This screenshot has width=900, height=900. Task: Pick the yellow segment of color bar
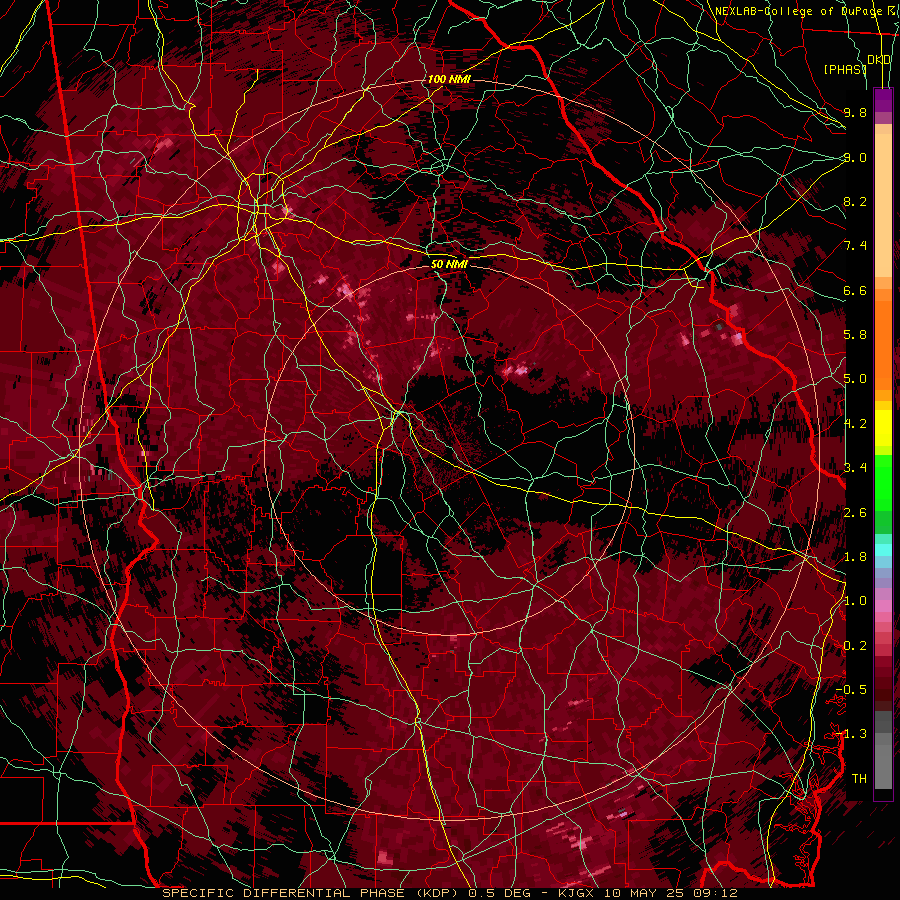(x=883, y=428)
